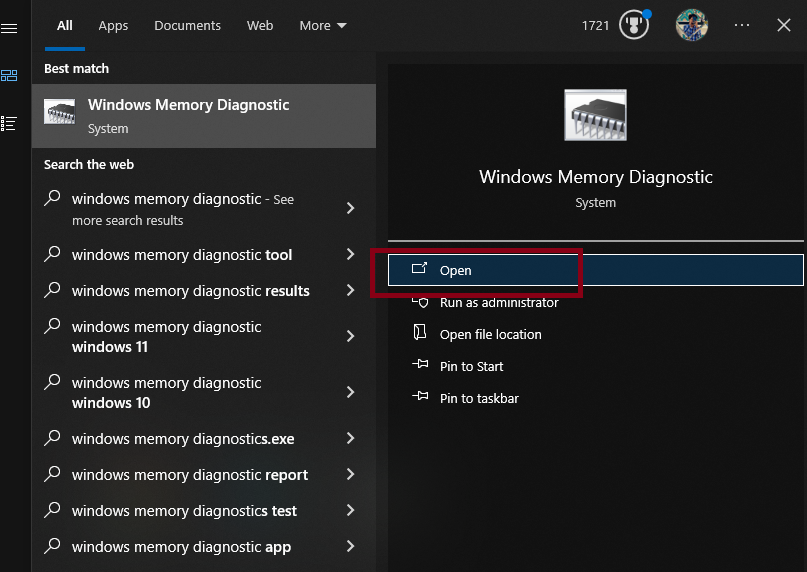The width and height of the screenshot is (807, 572).
Task: Open the user profile avatar
Action: (691, 26)
